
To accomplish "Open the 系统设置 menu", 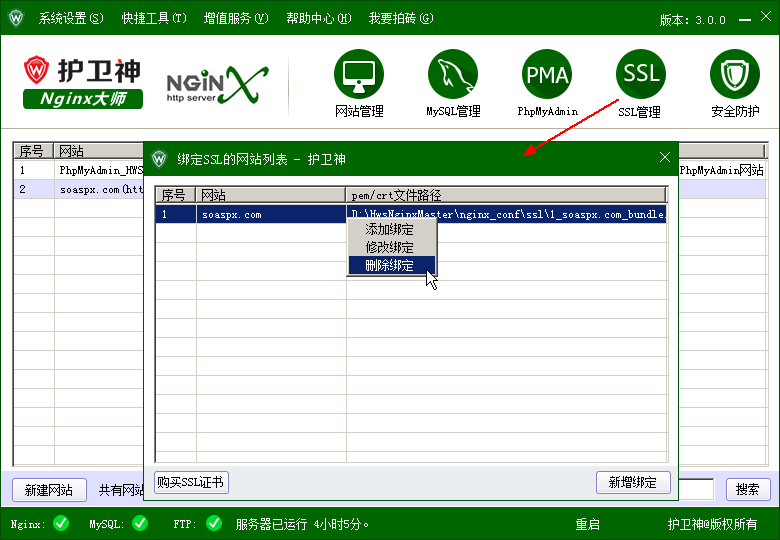I will click(x=70, y=18).
